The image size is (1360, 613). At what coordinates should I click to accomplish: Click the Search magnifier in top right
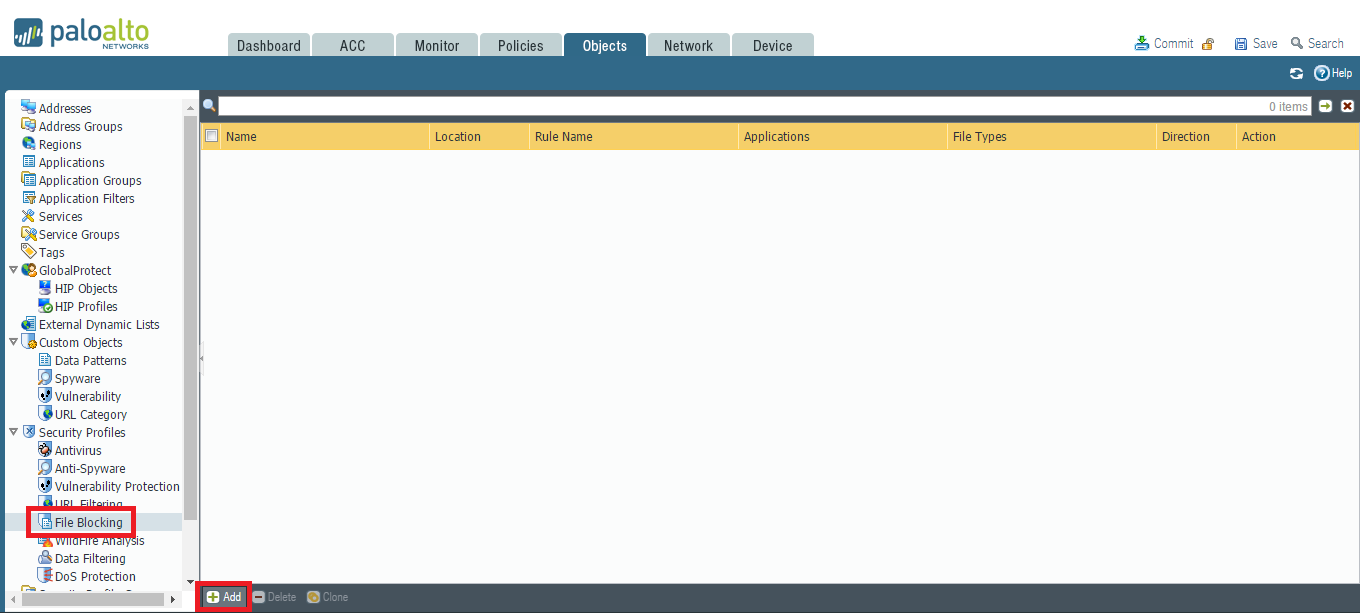click(1297, 43)
